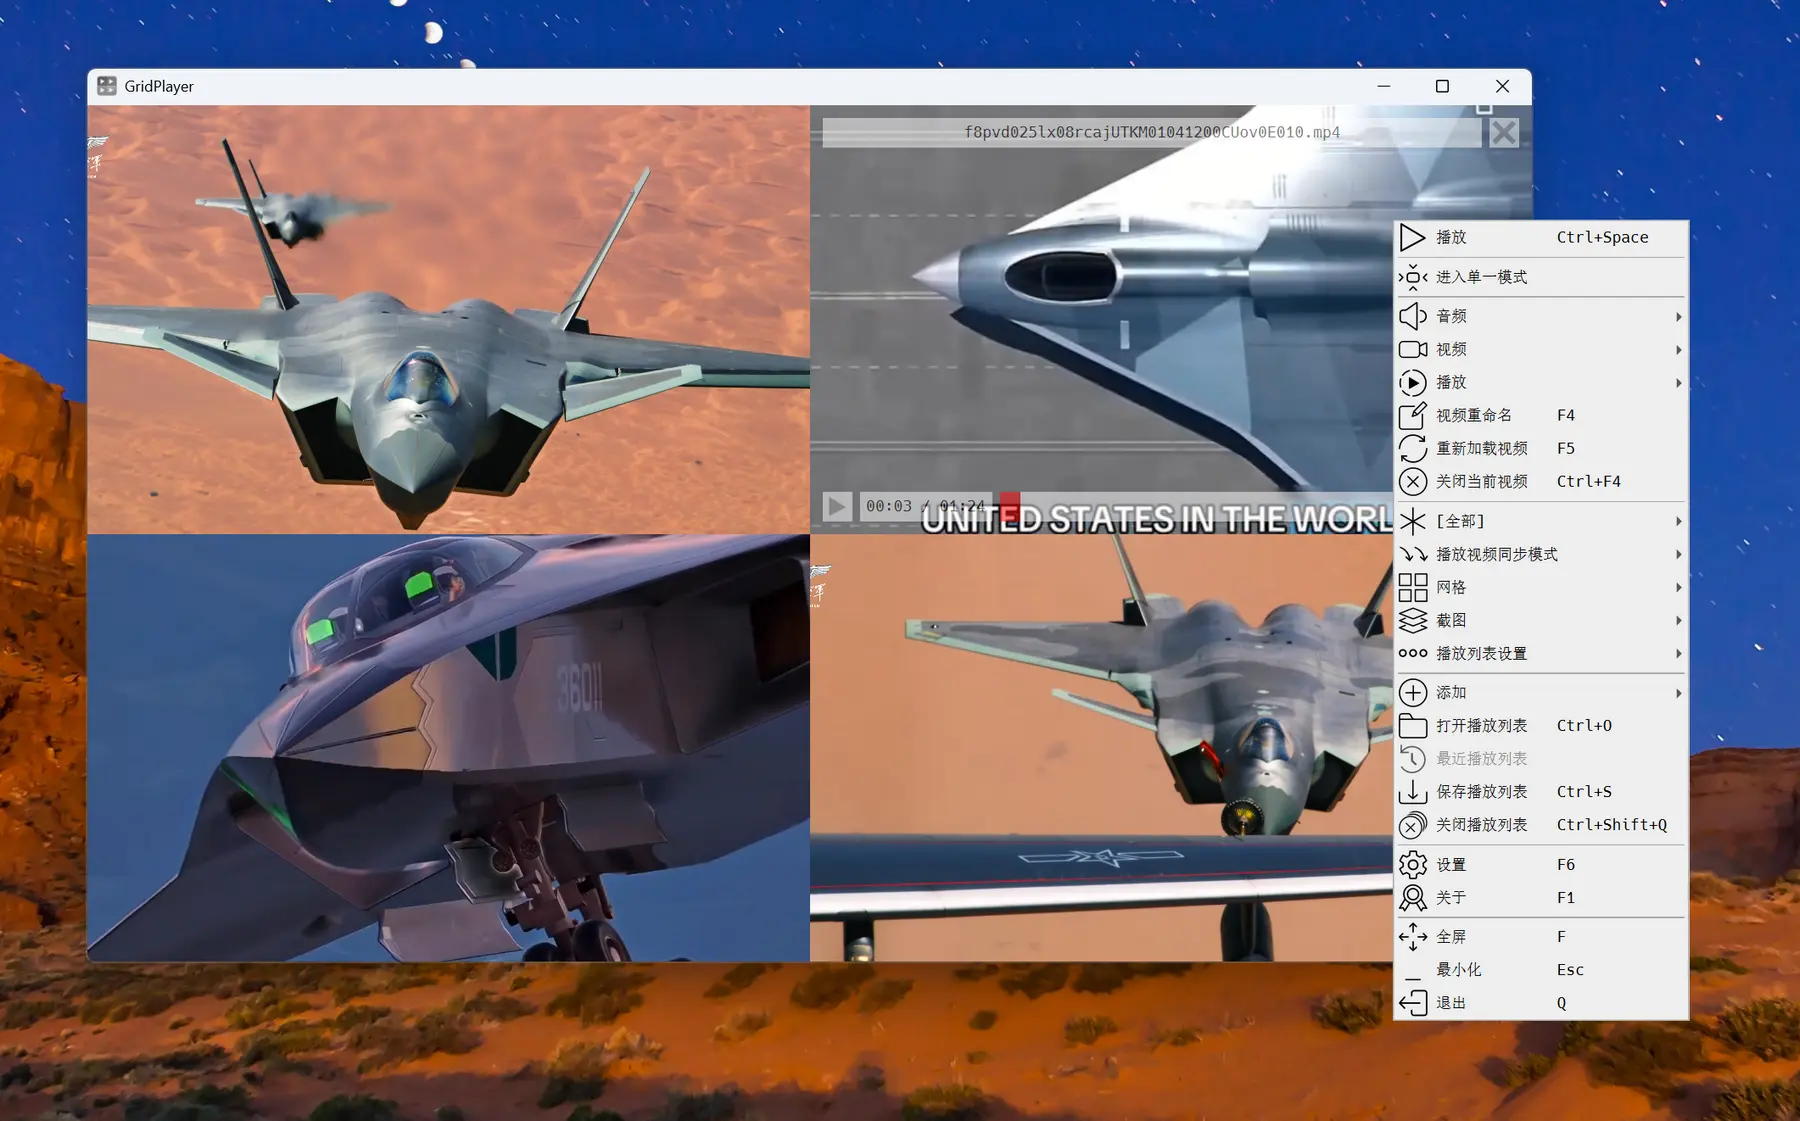Select the top-left fighter jet video tile
This screenshot has width=1800, height=1121.
pyautogui.click(x=448, y=320)
